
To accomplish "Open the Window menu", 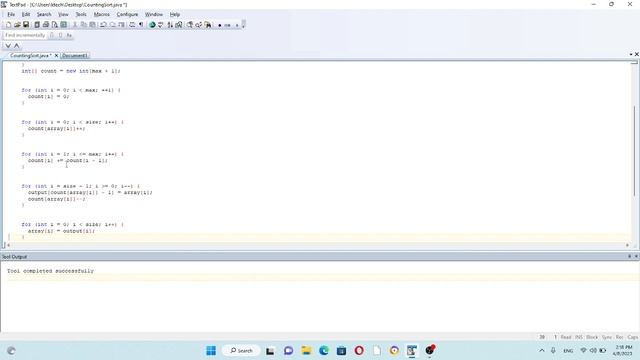I will pos(154,14).
